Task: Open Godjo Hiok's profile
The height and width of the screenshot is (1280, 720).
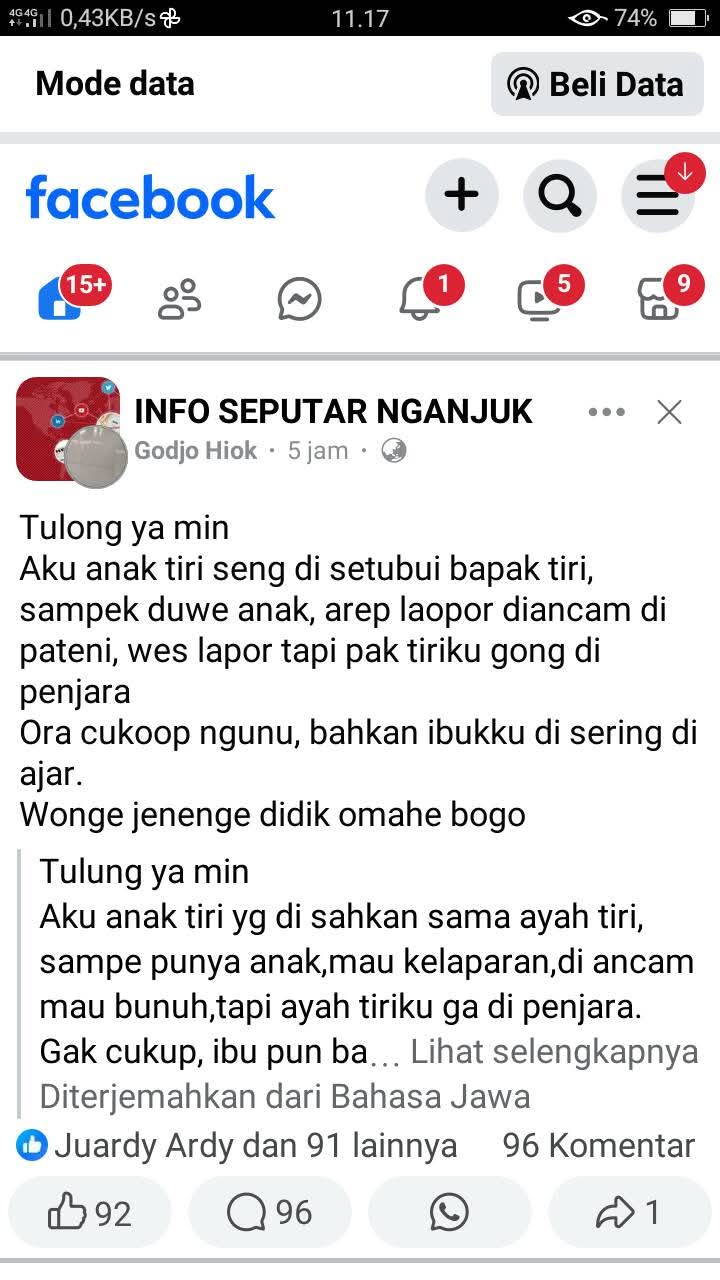Action: tap(196, 451)
